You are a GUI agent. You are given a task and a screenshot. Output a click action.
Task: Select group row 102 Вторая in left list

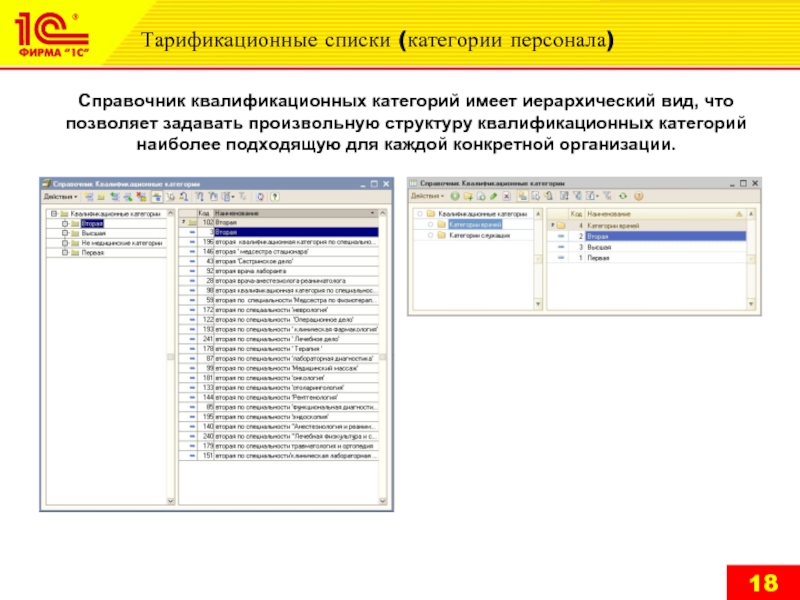pyautogui.click(x=279, y=222)
